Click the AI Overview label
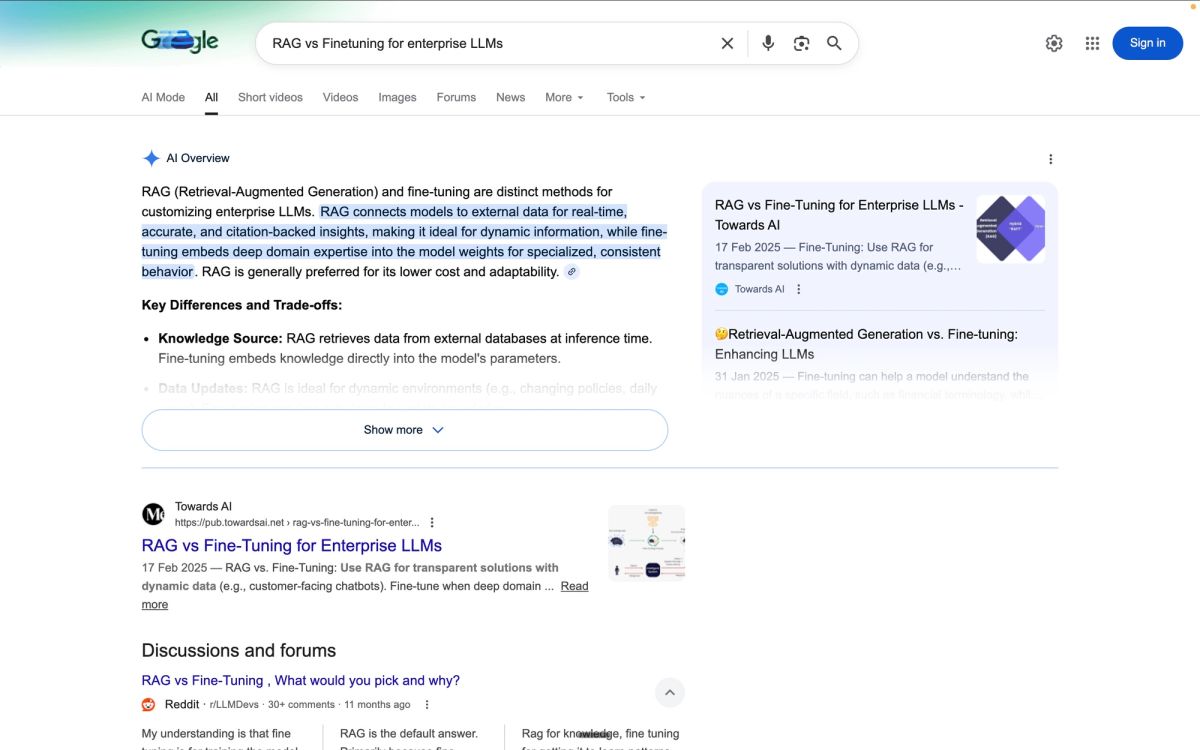The height and width of the screenshot is (750, 1200). pyautogui.click(x=198, y=158)
